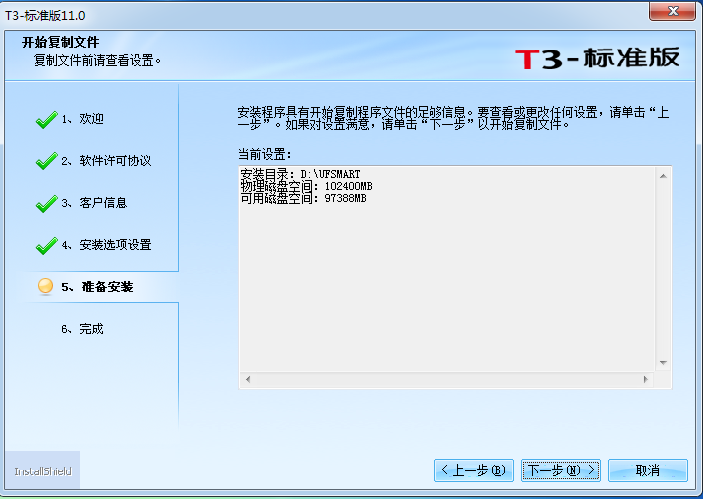
Task: Go back with the 上一步(B) button
Action: [x=473, y=470]
